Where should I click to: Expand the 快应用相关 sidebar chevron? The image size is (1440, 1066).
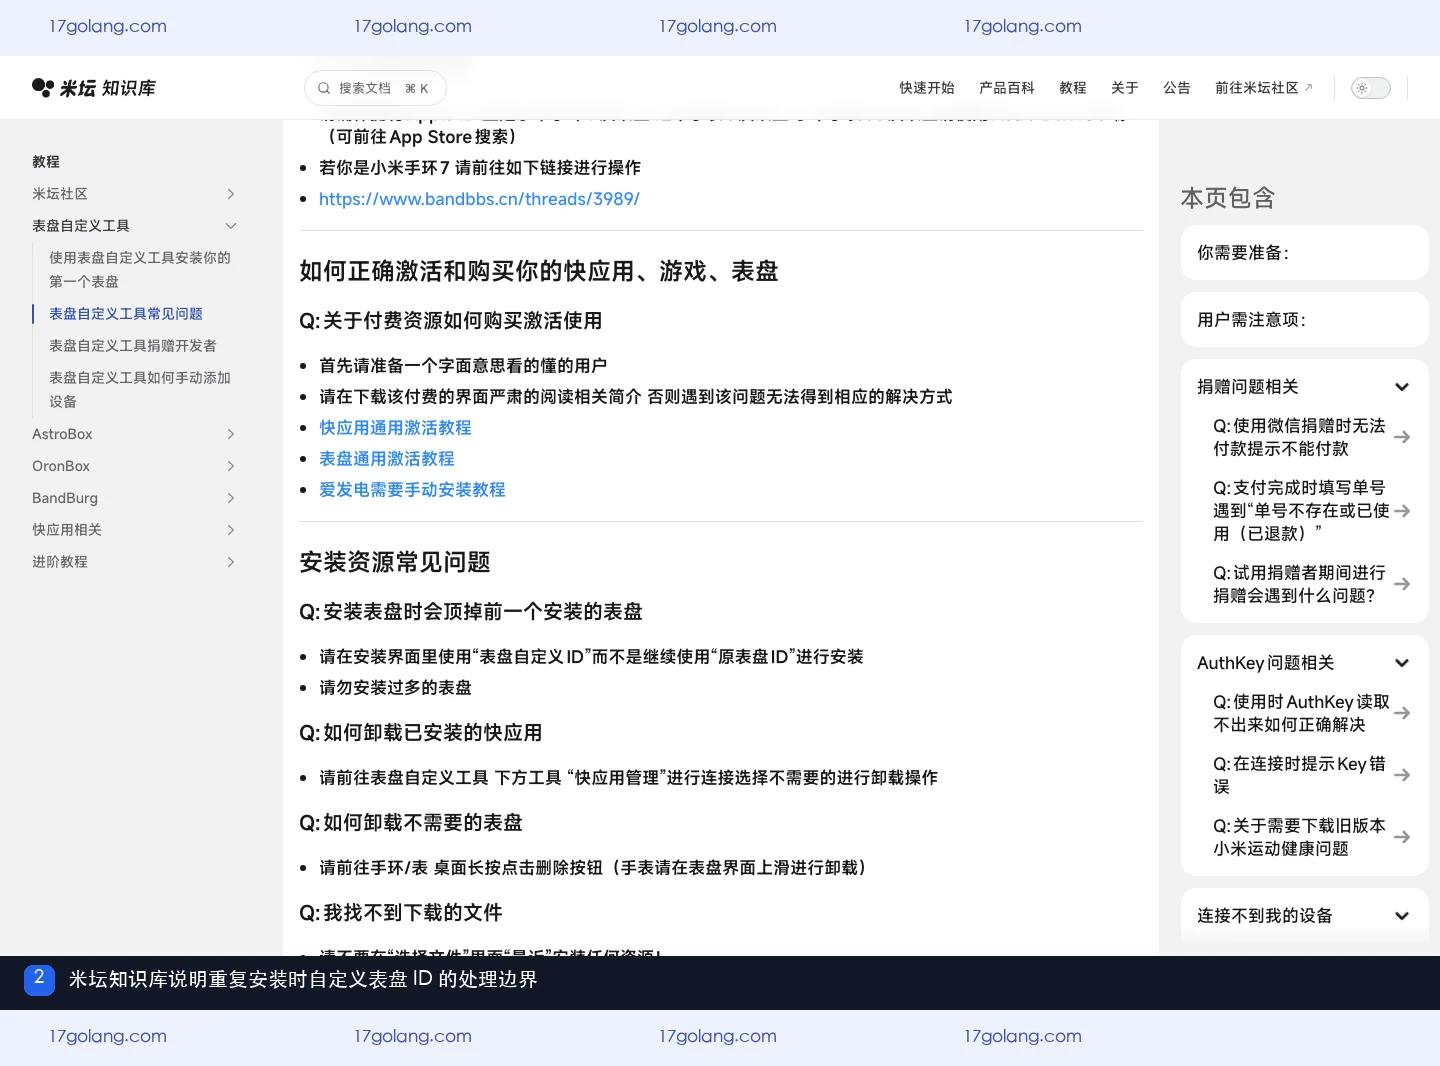(x=231, y=530)
